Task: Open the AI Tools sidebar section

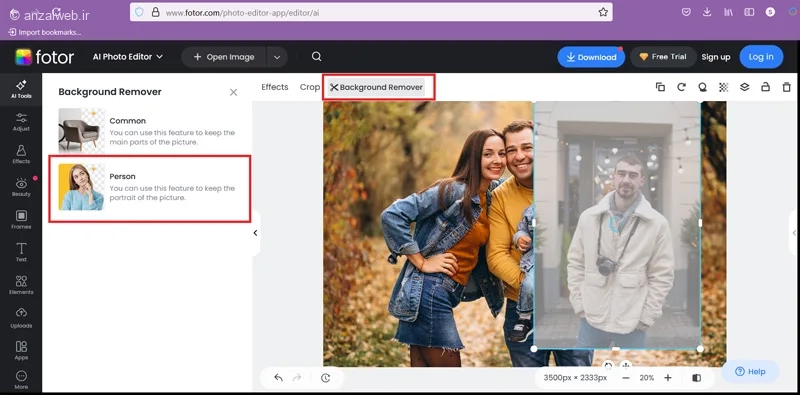Action: [21, 89]
